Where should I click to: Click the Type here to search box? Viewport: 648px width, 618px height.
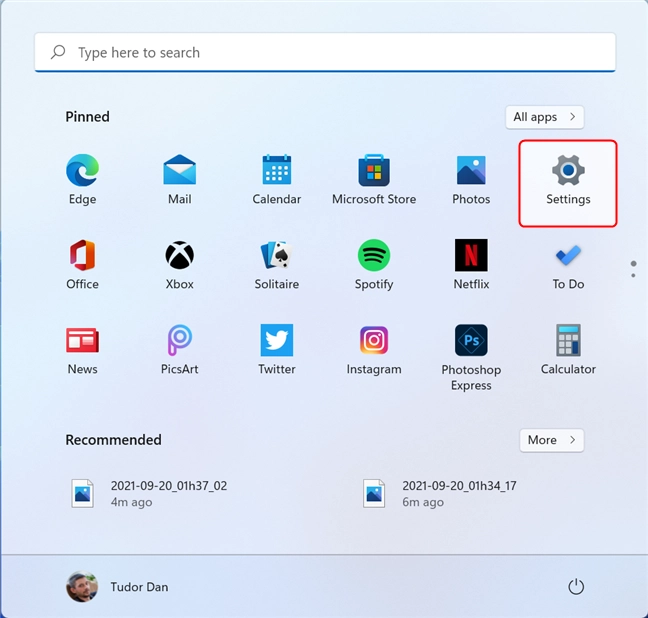point(325,52)
